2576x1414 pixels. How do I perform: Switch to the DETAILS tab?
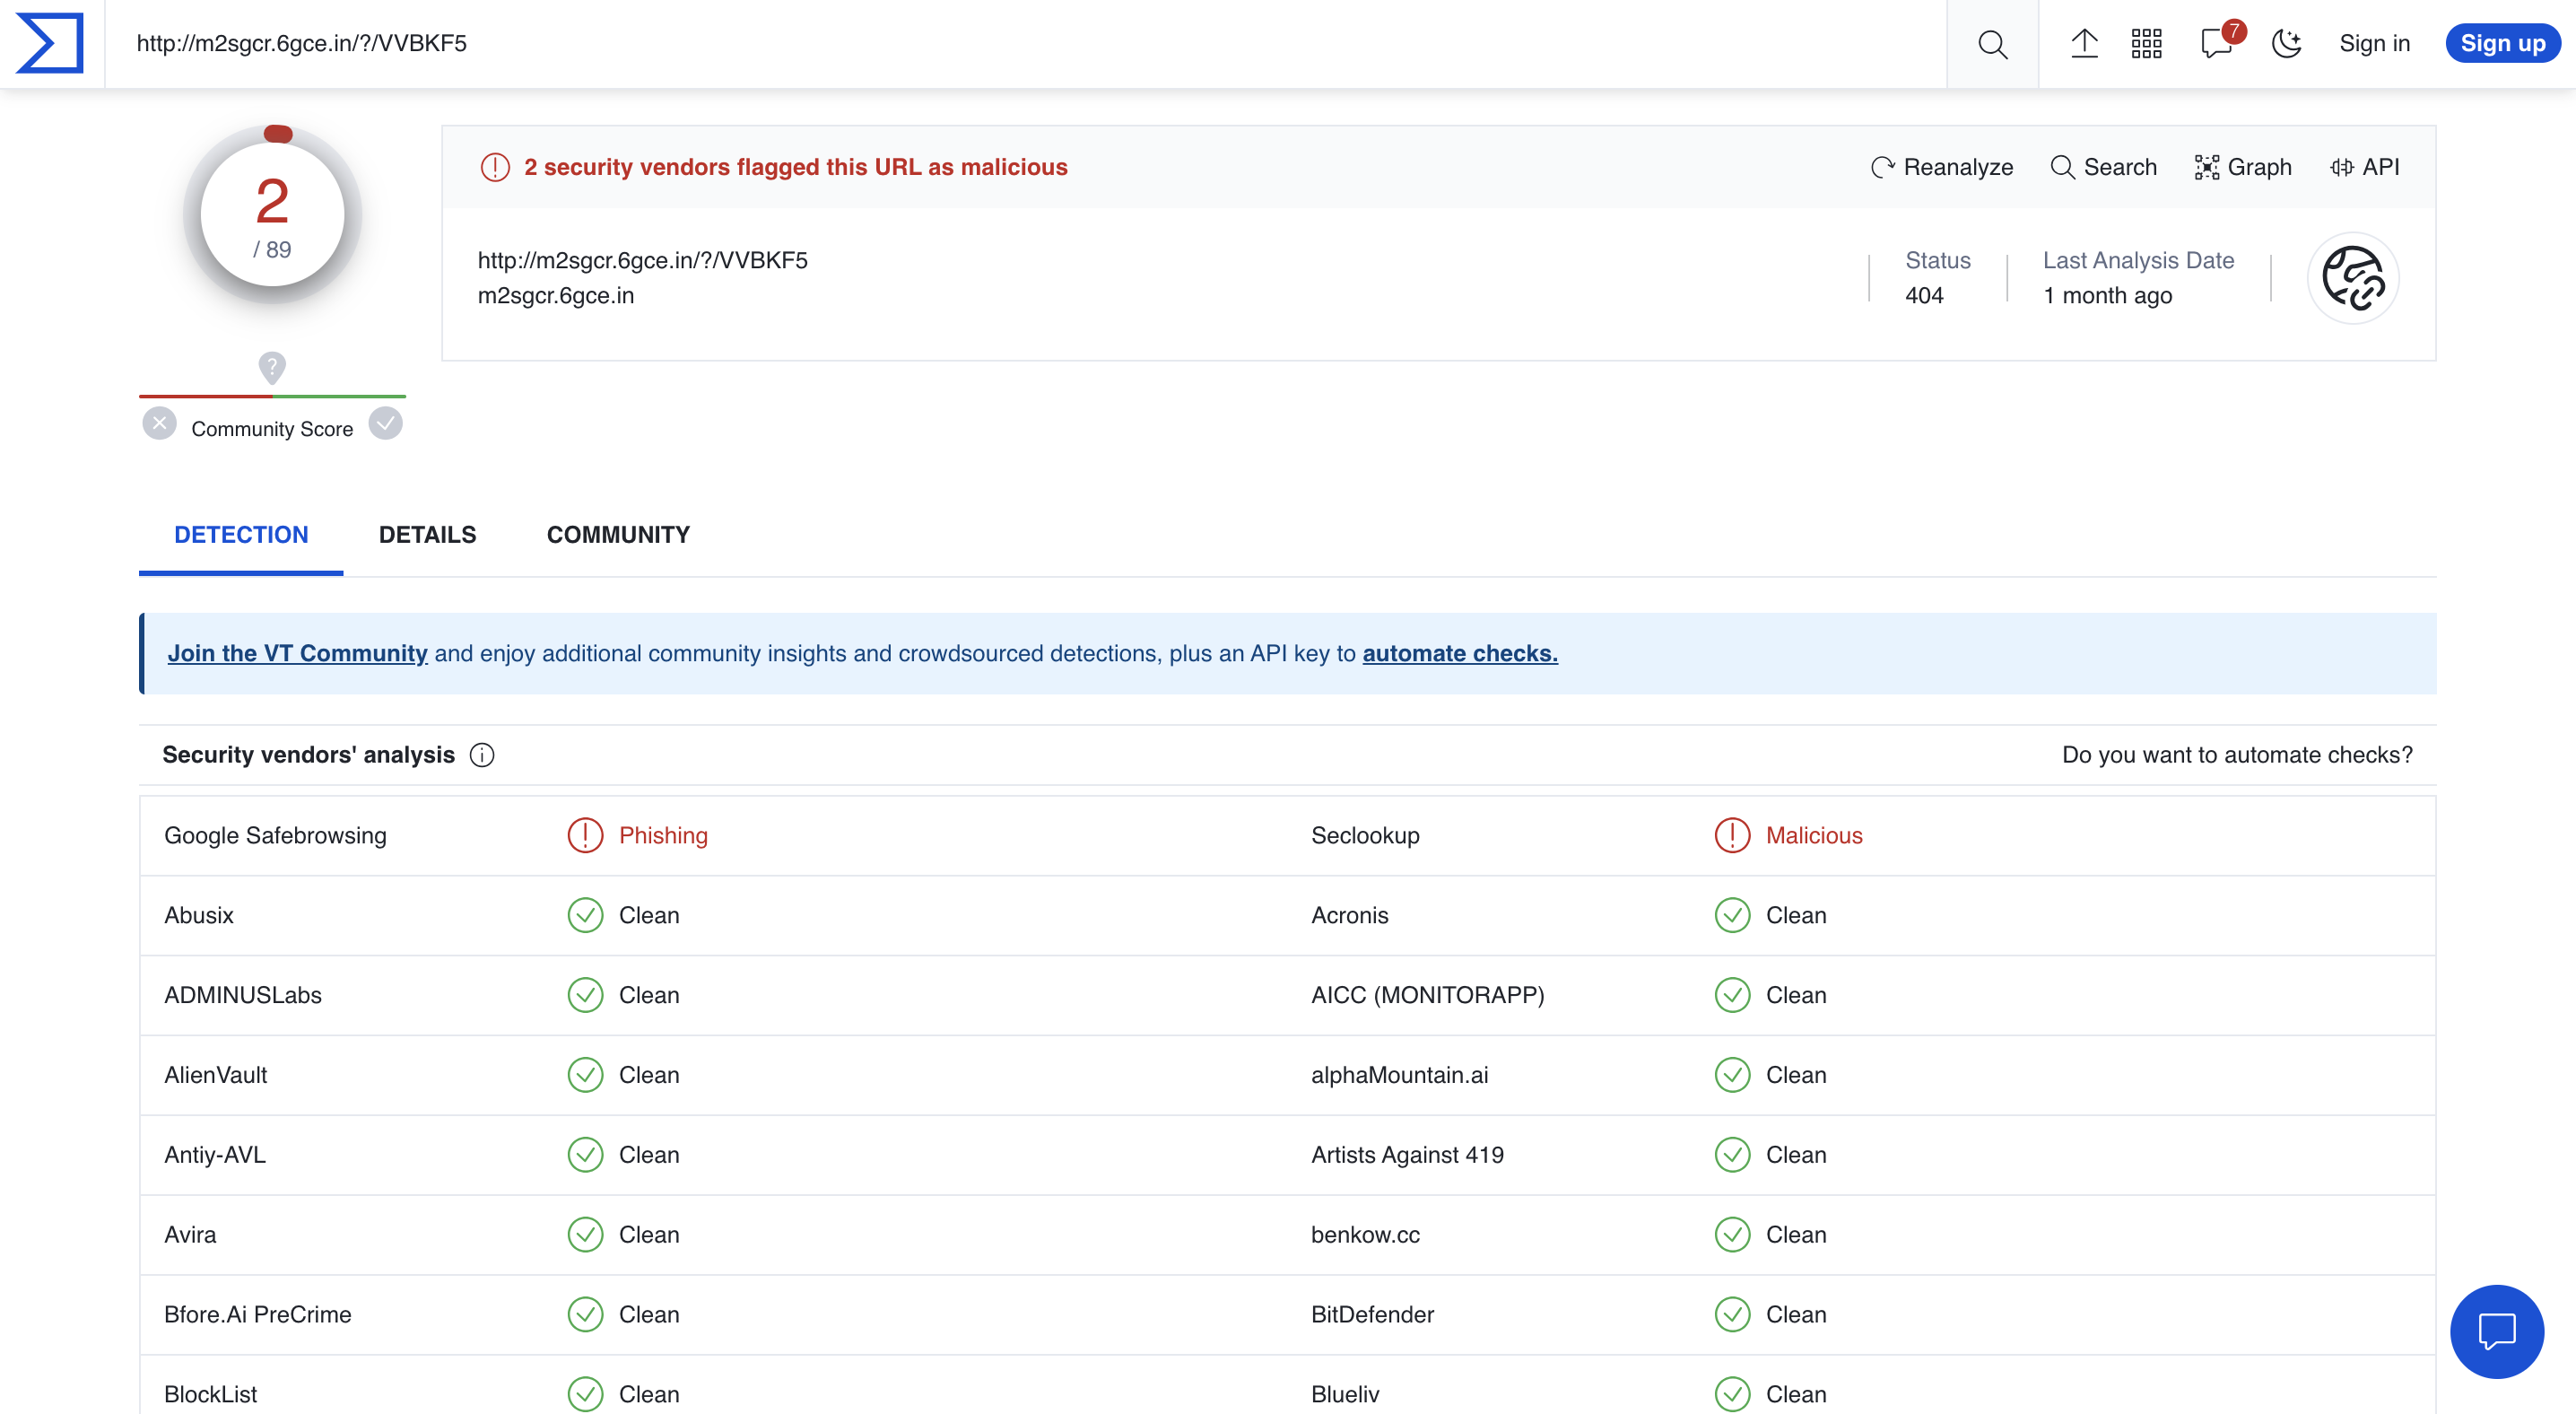(427, 535)
